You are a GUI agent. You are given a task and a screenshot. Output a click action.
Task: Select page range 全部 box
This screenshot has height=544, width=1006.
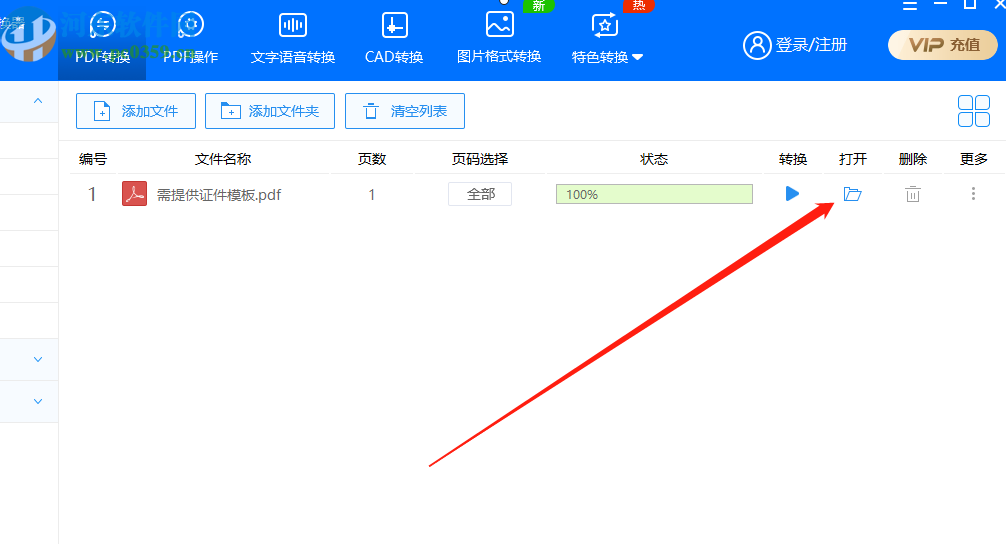[480, 194]
